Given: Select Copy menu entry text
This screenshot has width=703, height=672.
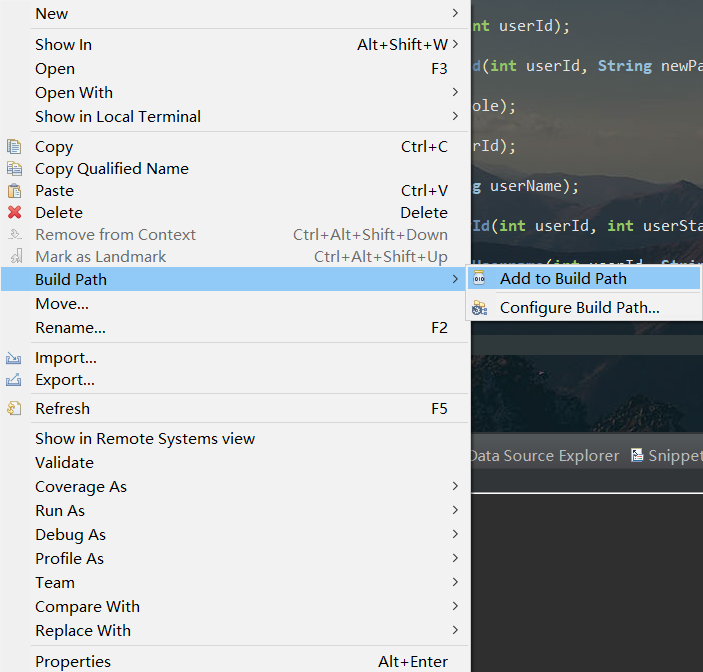Looking at the screenshot, I should pos(54,147).
